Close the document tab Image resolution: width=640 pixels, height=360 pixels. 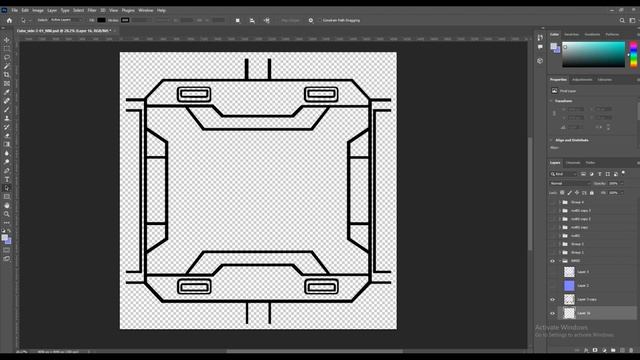(x=115, y=31)
